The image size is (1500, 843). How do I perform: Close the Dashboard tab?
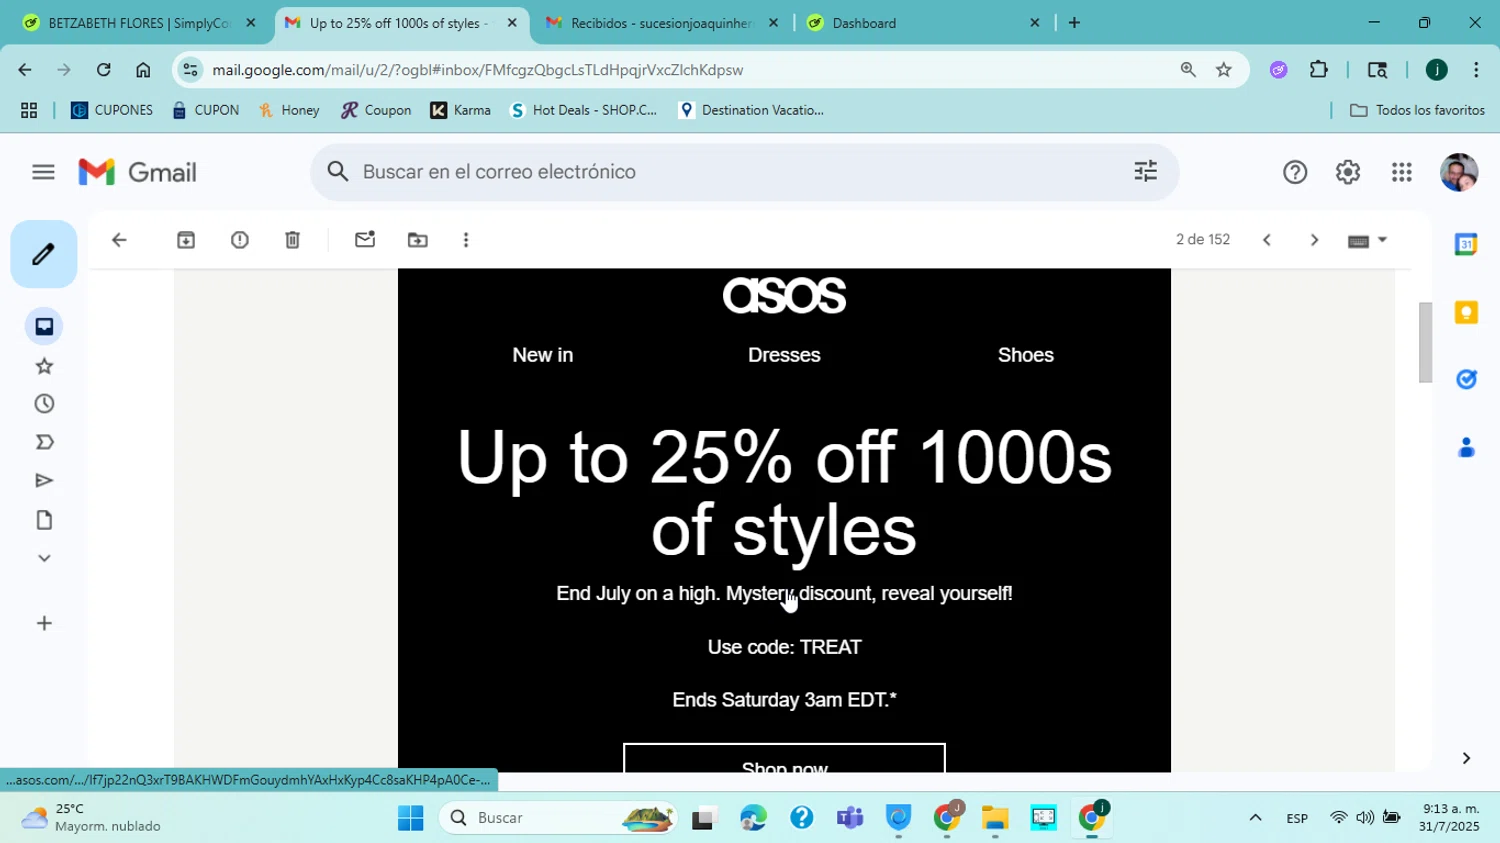(x=1035, y=23)
